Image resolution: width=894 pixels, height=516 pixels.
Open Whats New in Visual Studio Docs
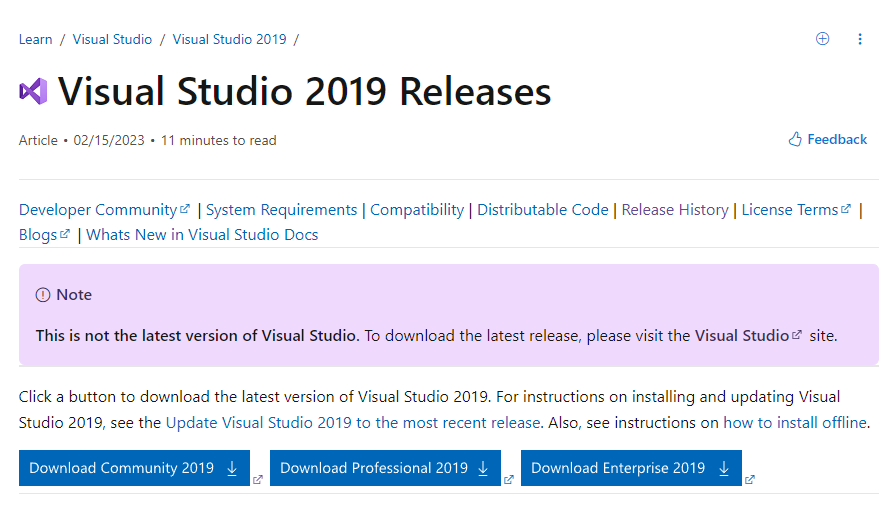point(202,235)
